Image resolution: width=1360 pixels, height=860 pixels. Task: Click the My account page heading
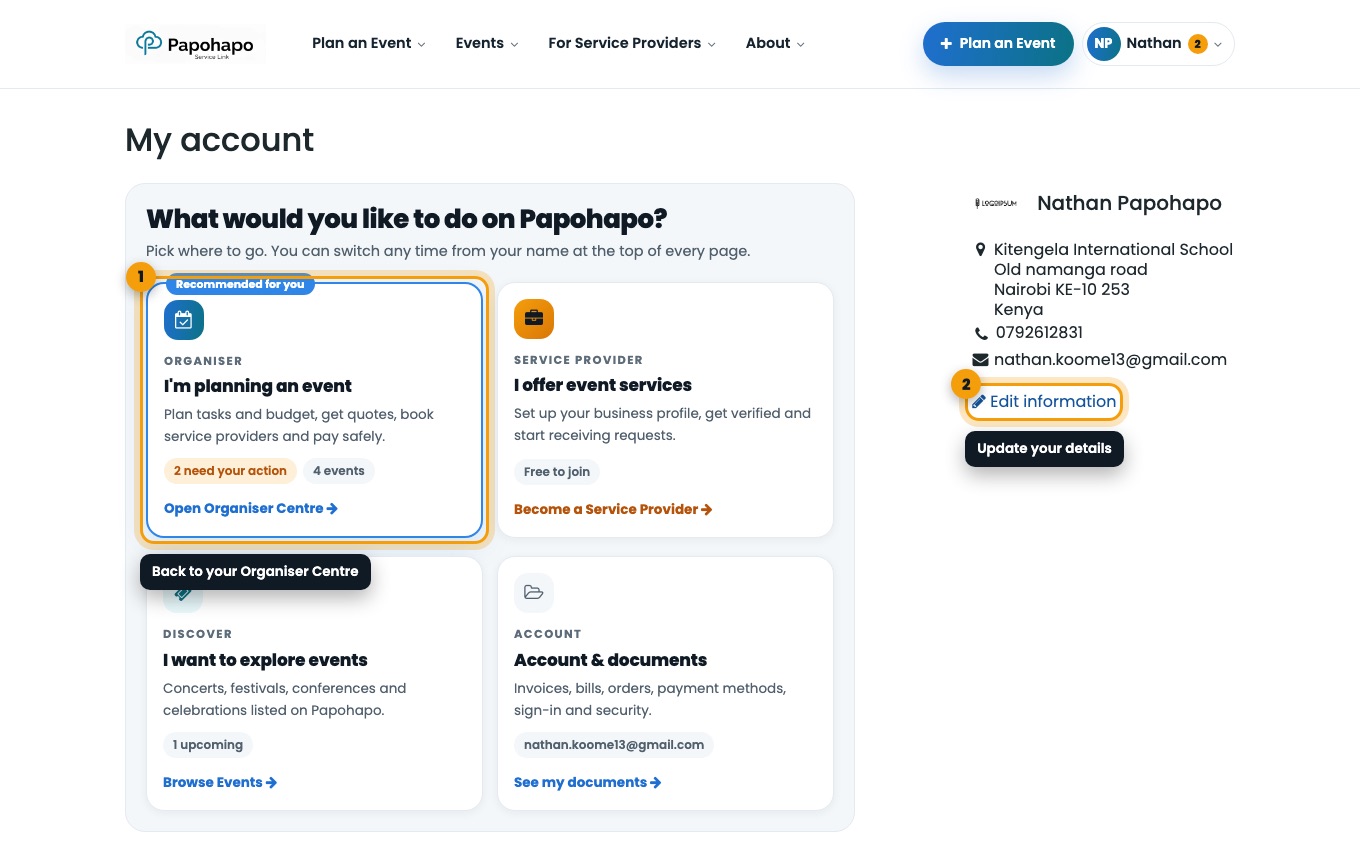click(x=220, y=140)
